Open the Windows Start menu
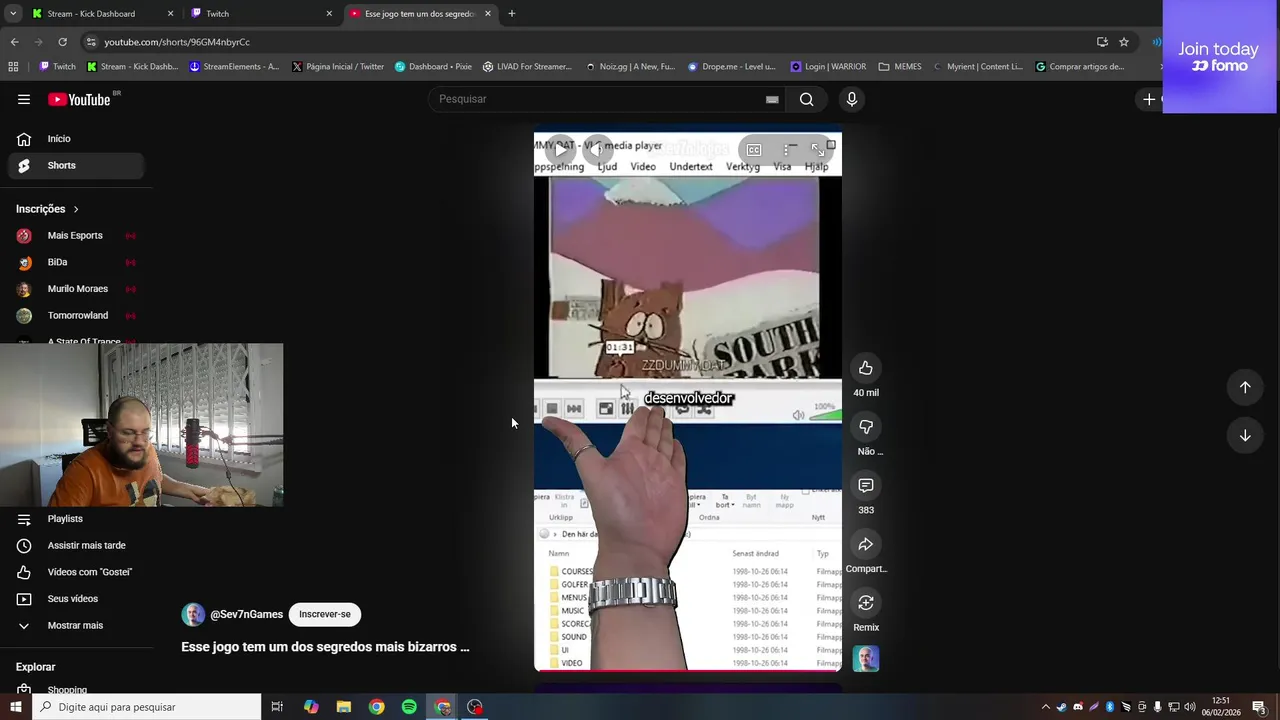The height and width of the screenshot is (720, 1280). tap(15, 707)
